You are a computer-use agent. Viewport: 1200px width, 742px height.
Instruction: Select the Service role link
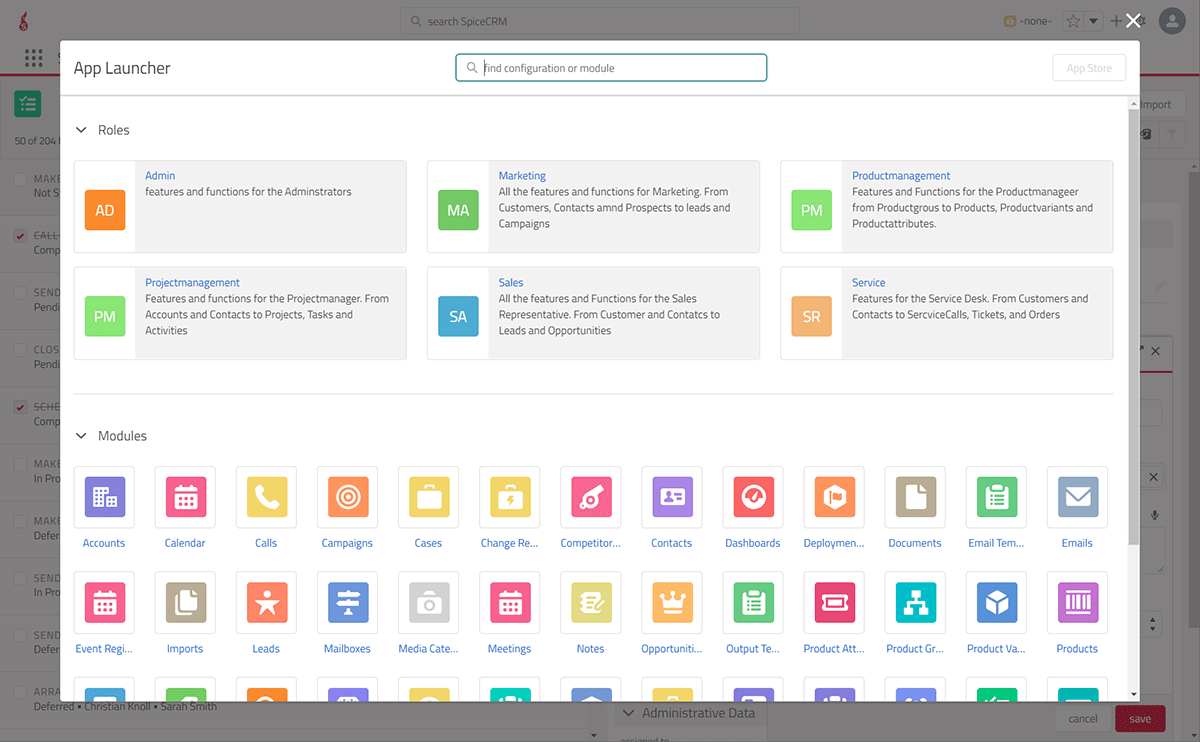click(869, 283)
